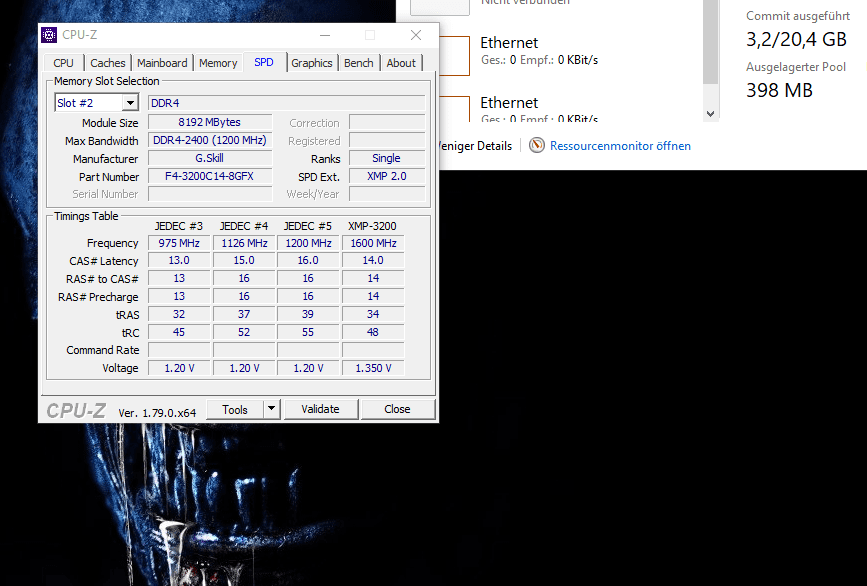867x586 pixels.
Task: Click the 1600 MHz XMP frequency cell
Action: point(373,243)
